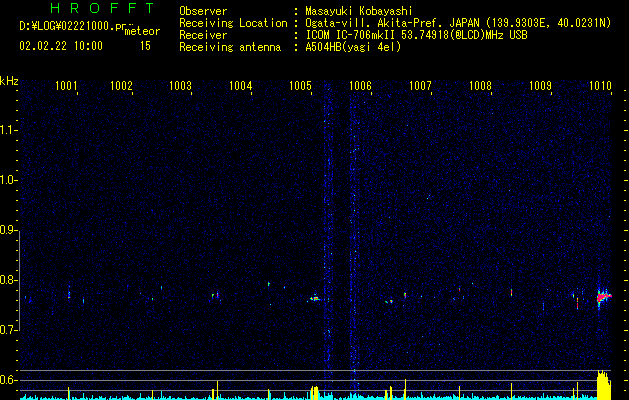Click the 1005 time axis marker
The height and width of the screenshot is (400, 629).
[300, 86]
